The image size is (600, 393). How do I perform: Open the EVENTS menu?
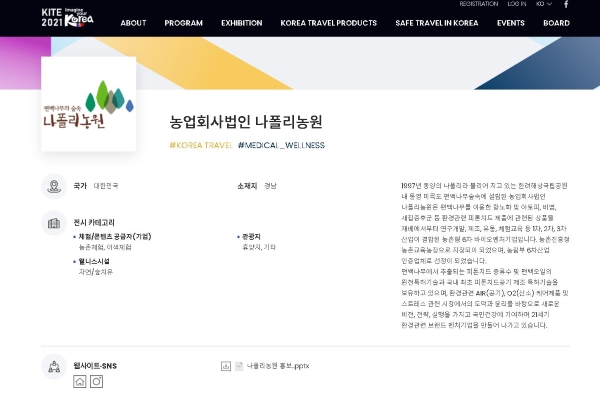(x=511, y=23)
